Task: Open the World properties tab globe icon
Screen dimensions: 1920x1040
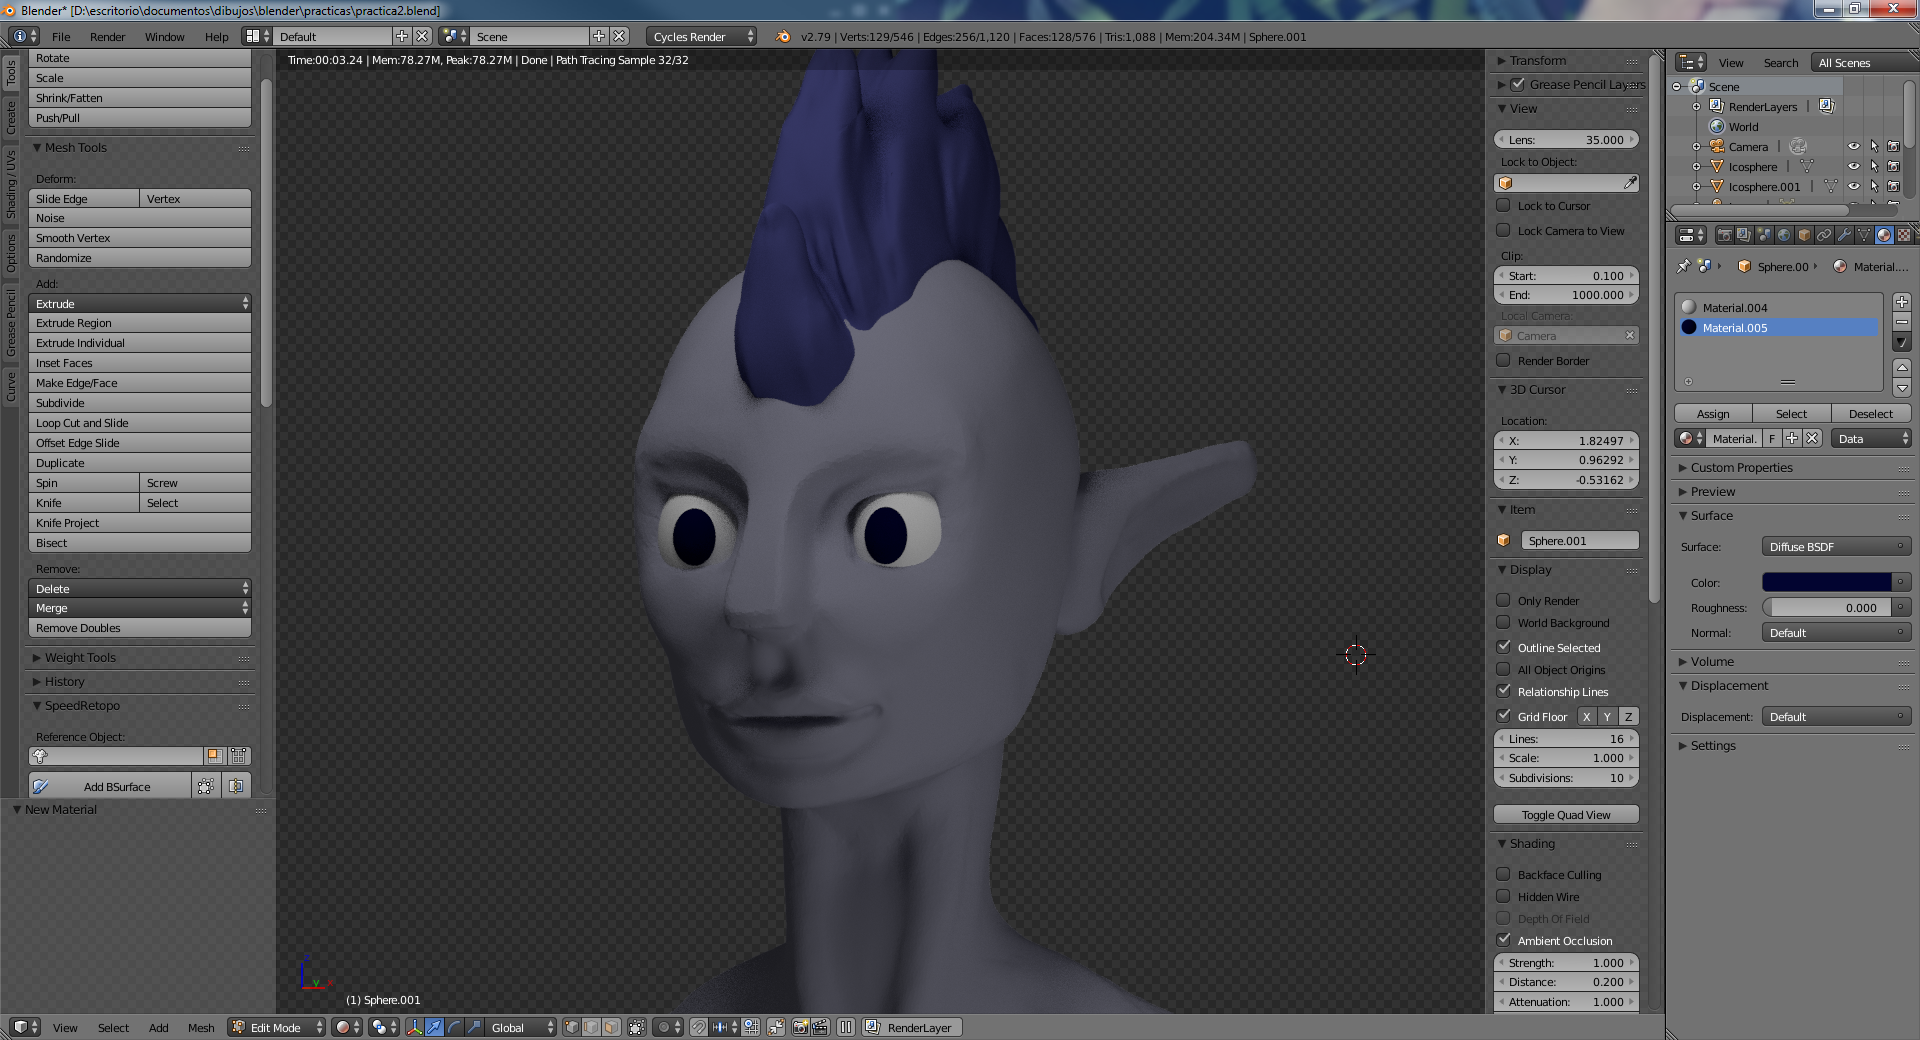Action: [x=1784, y=235]
